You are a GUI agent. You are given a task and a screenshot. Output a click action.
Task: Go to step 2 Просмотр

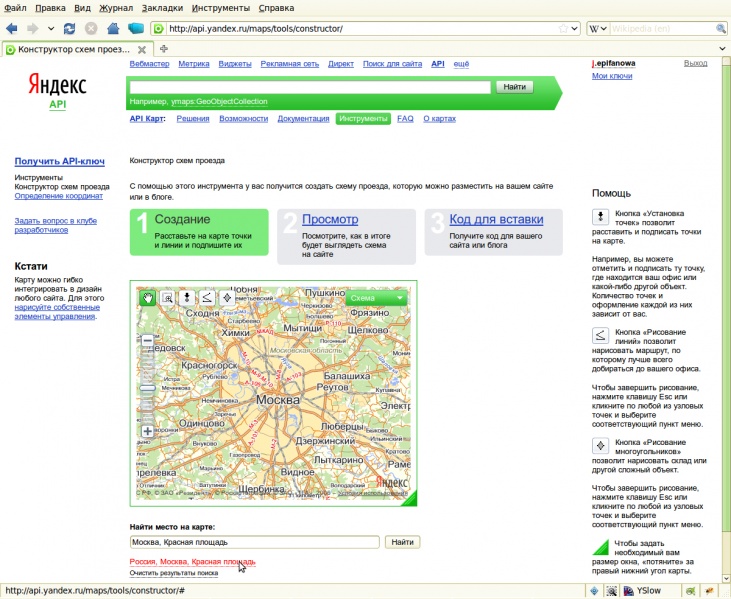click(x=330, y=219)
